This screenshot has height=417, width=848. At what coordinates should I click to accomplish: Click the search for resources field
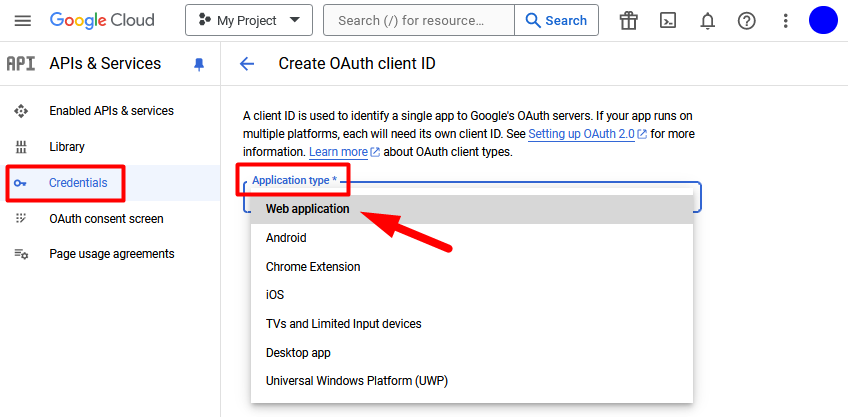click(419, 21)
